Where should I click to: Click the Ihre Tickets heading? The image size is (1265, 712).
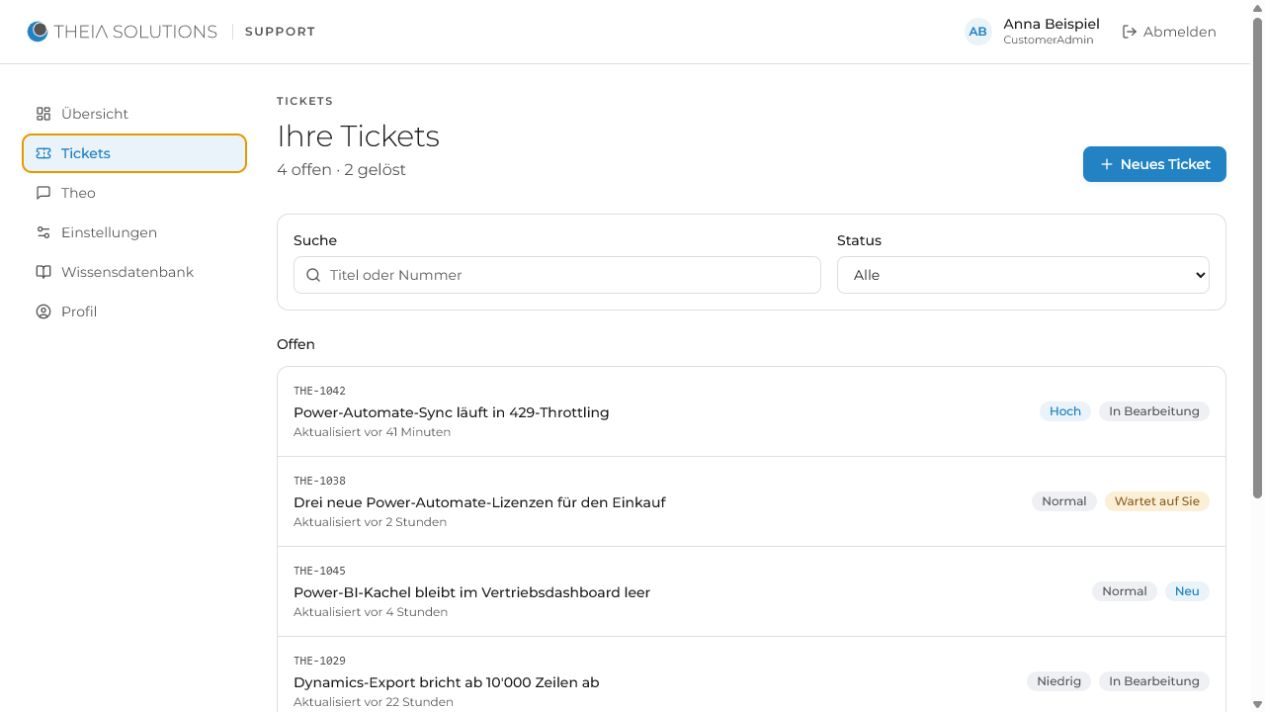coord(358,136)
